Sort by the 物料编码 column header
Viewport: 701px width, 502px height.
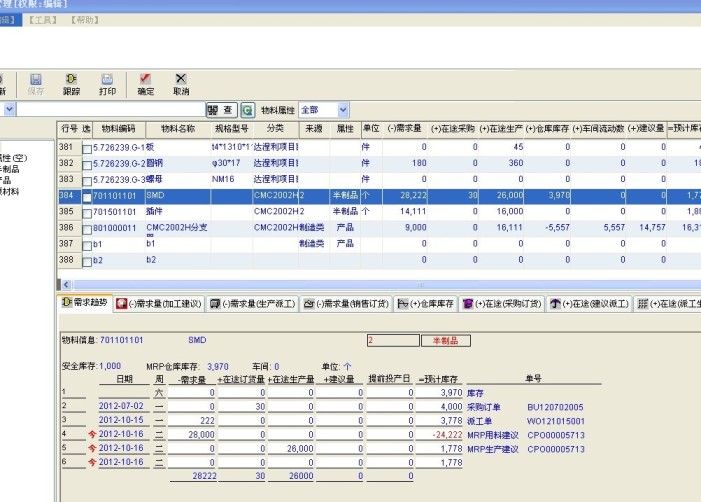(x=118, y=130)
